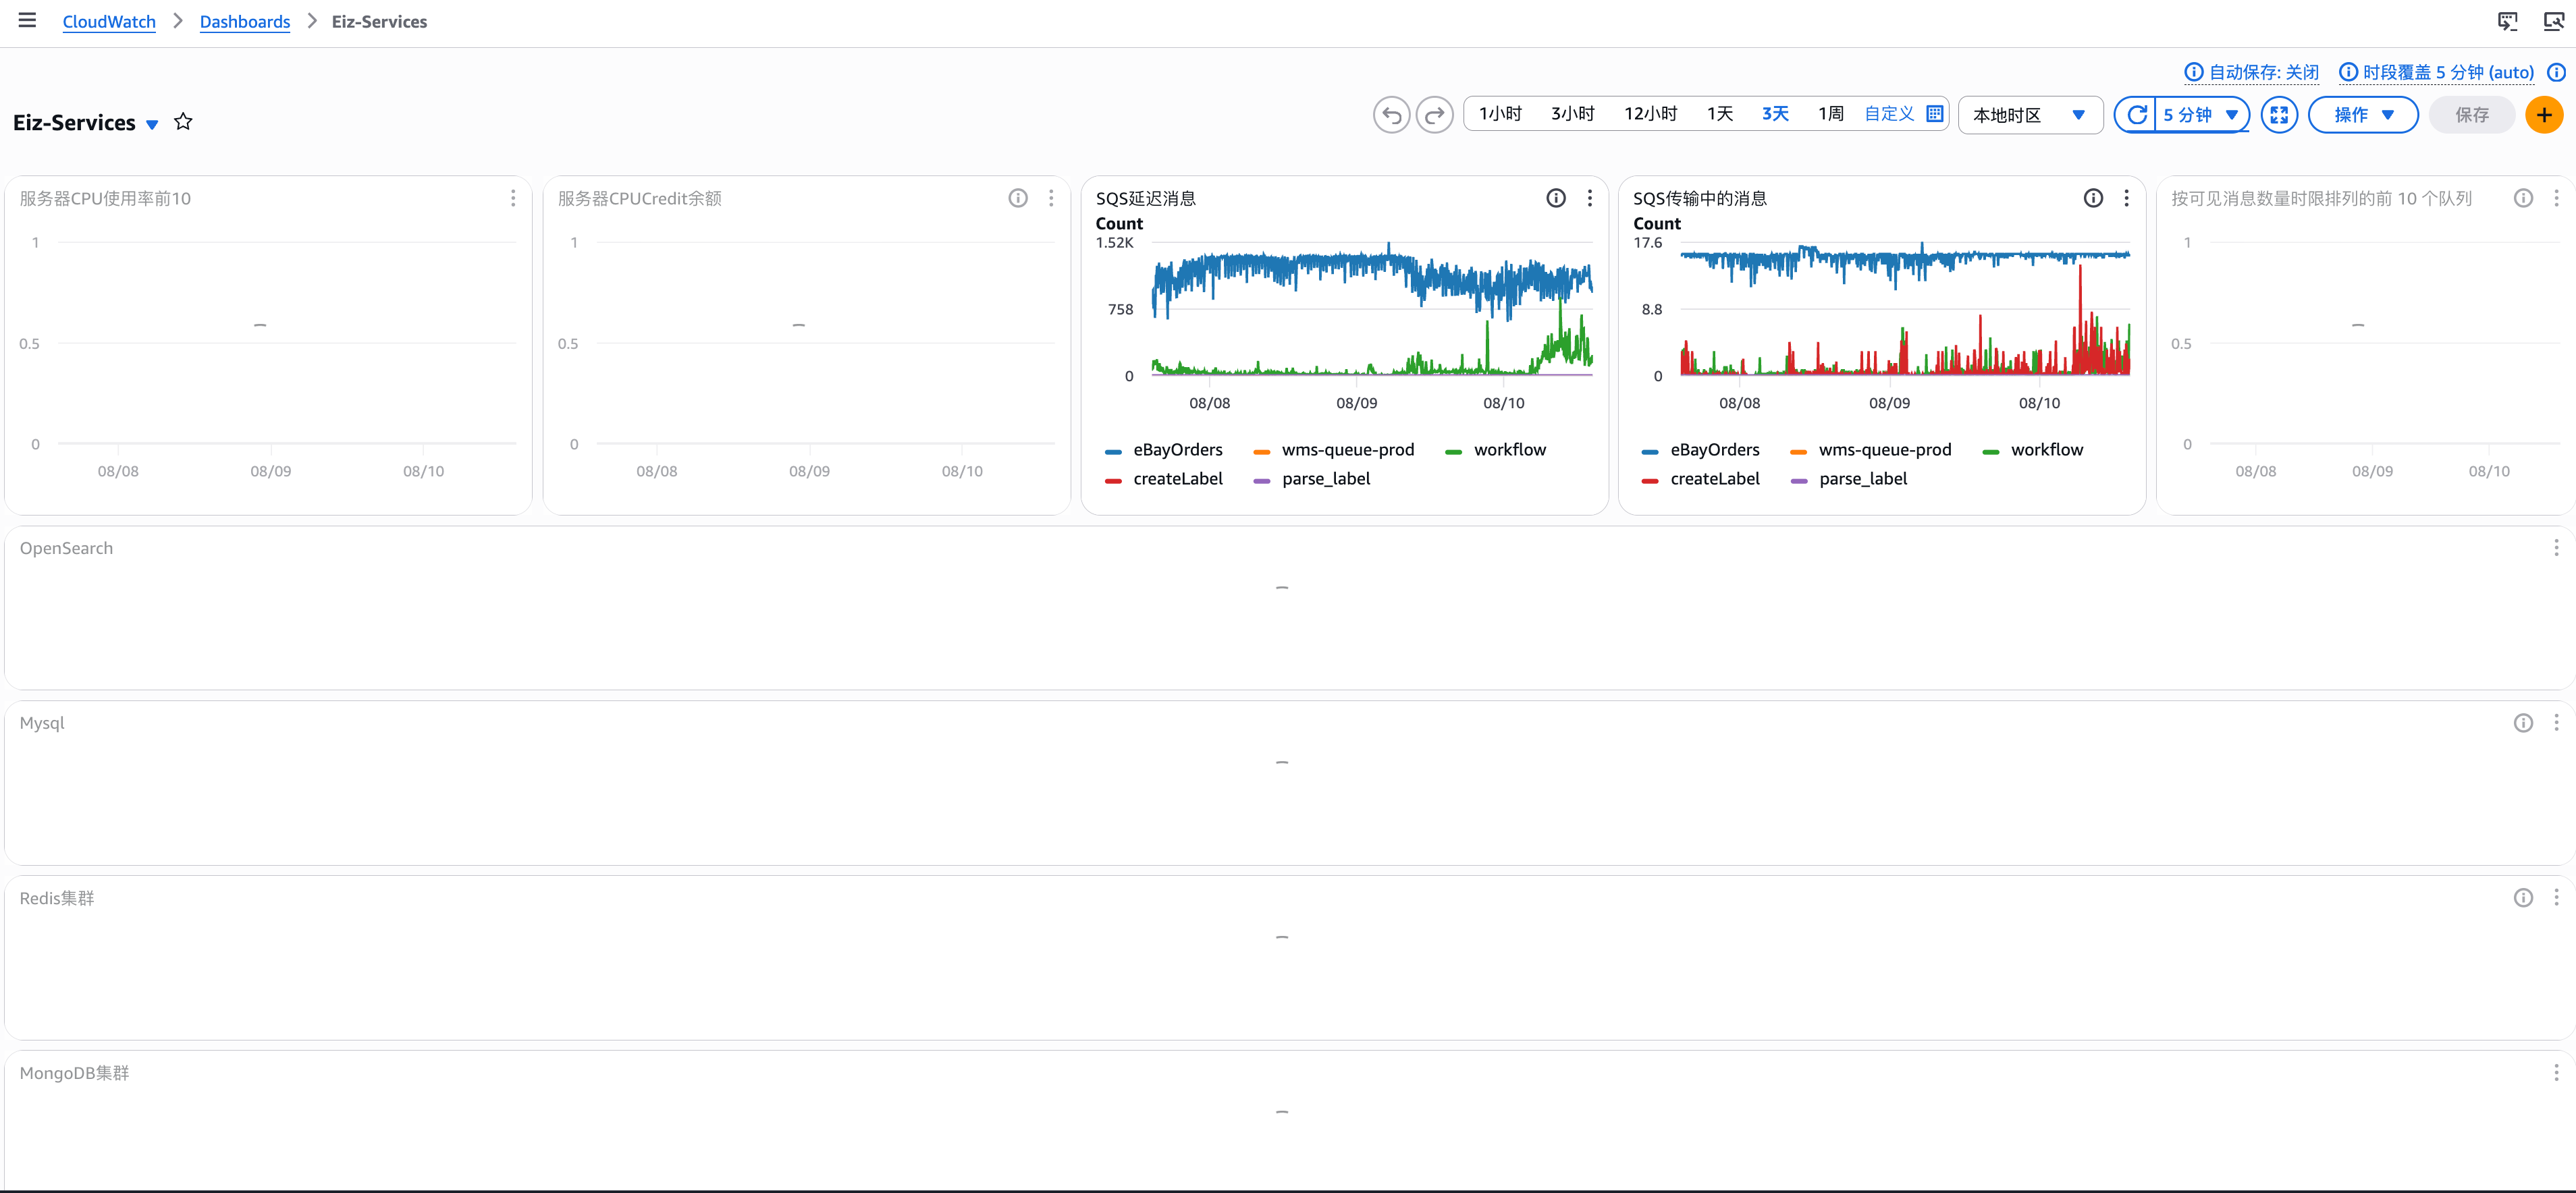
Task: Add a widget with the orange plus button
Action: [x=2543, y=115]
